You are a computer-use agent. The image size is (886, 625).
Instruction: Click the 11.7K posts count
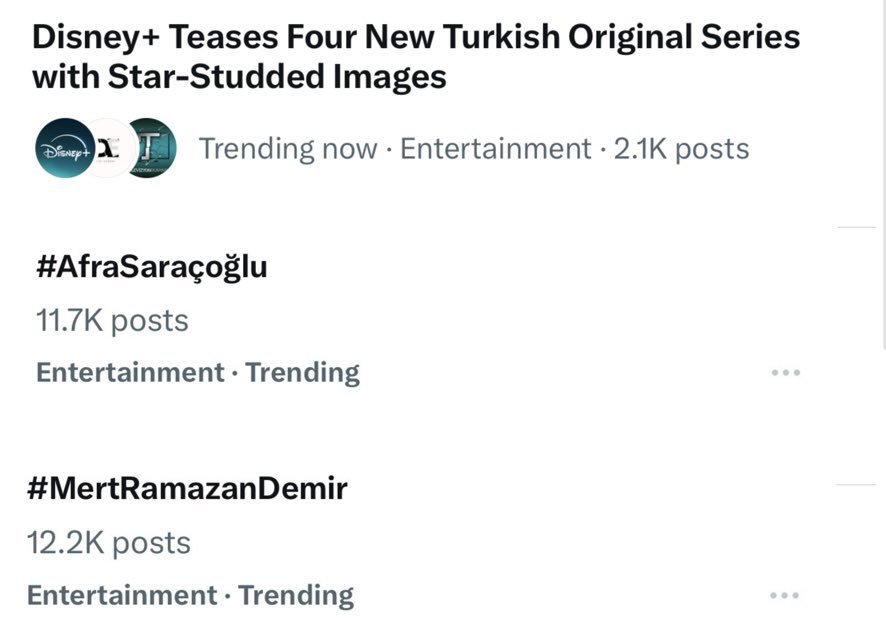coord(112,321)
